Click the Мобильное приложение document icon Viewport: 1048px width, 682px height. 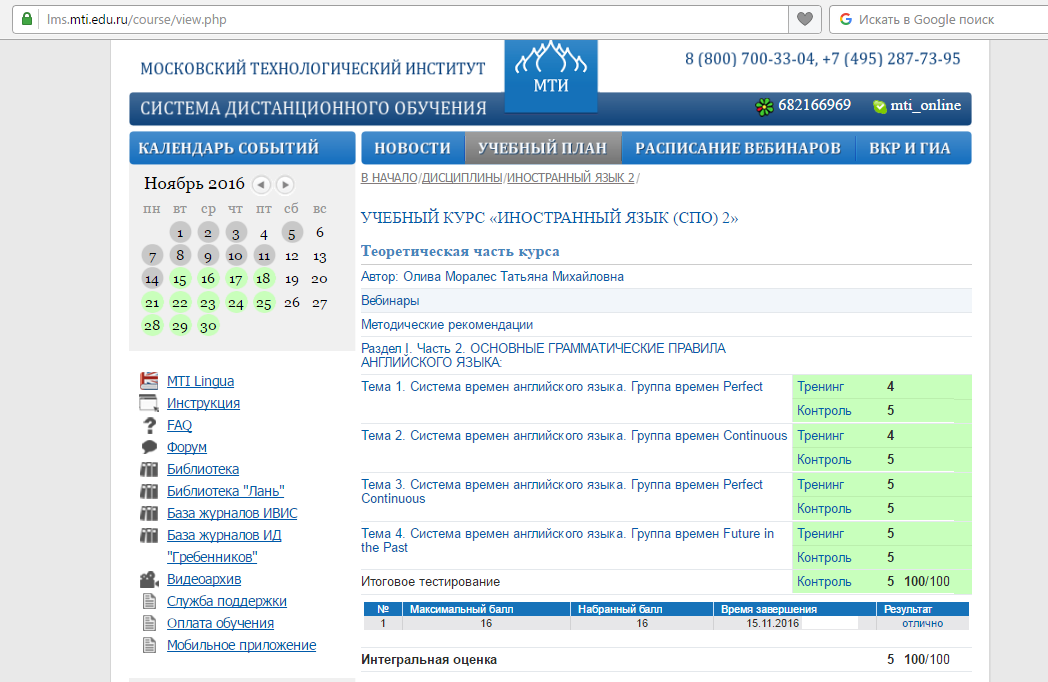click(150, 645)
